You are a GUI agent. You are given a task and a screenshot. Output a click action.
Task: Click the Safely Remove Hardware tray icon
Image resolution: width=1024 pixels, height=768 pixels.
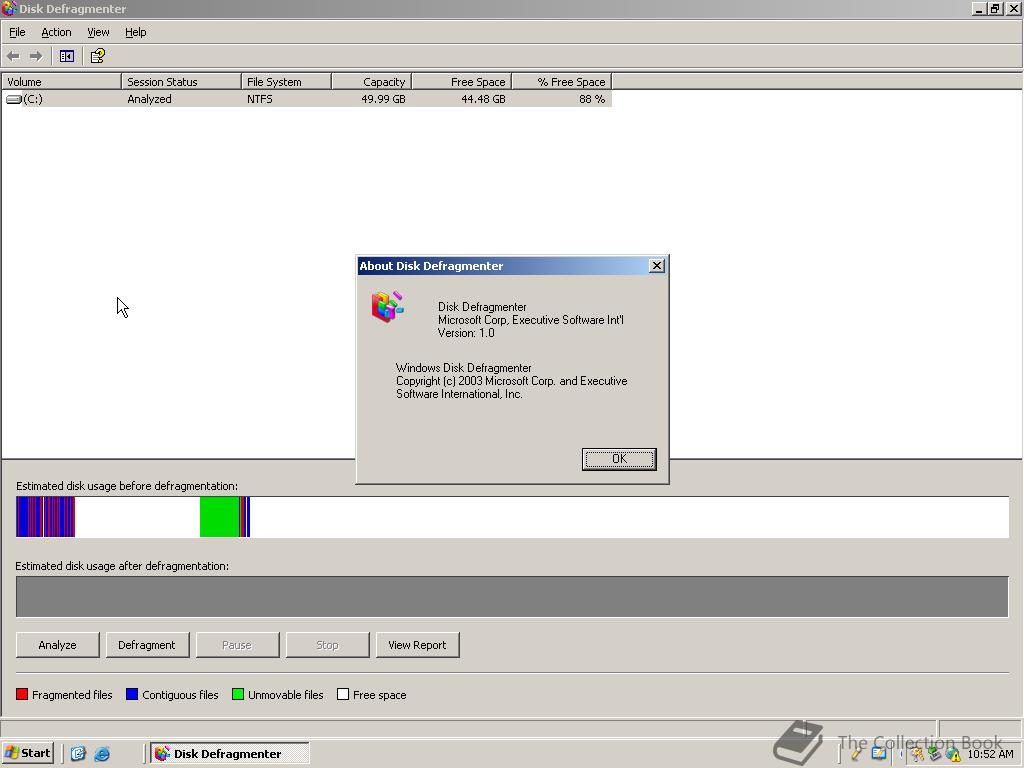(x=935, y=755)
